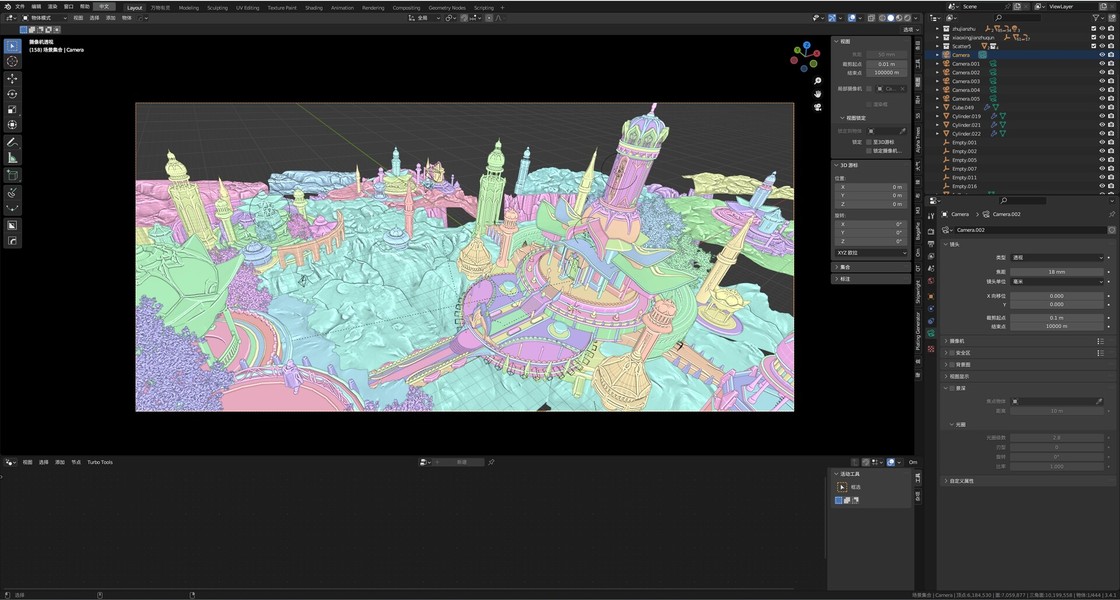1120x600 pixels.
Task: Select the Add Cube tool
Action: point(12,175)
